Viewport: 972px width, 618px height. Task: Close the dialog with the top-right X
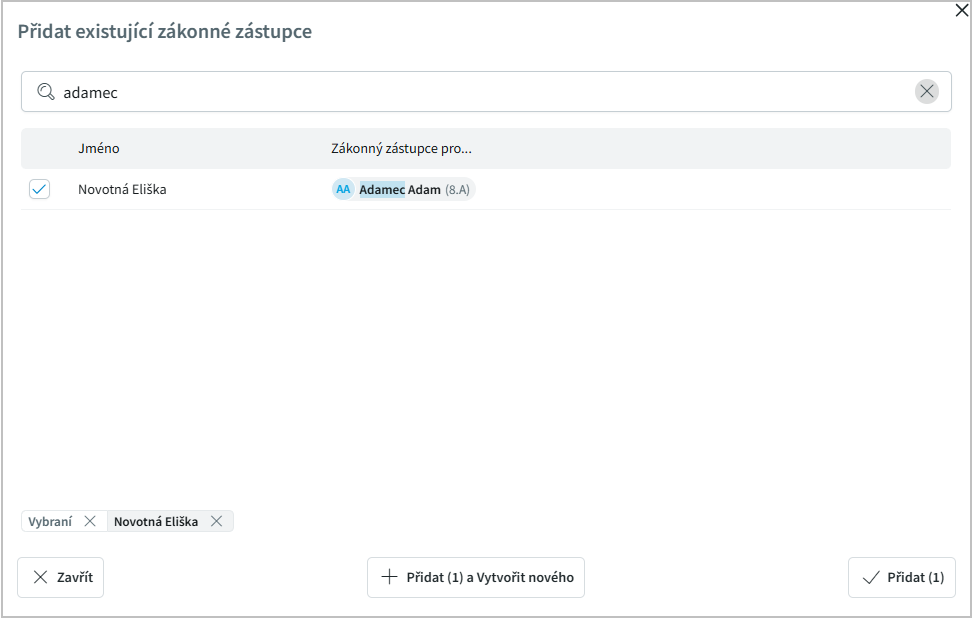(x=962, y=11)
